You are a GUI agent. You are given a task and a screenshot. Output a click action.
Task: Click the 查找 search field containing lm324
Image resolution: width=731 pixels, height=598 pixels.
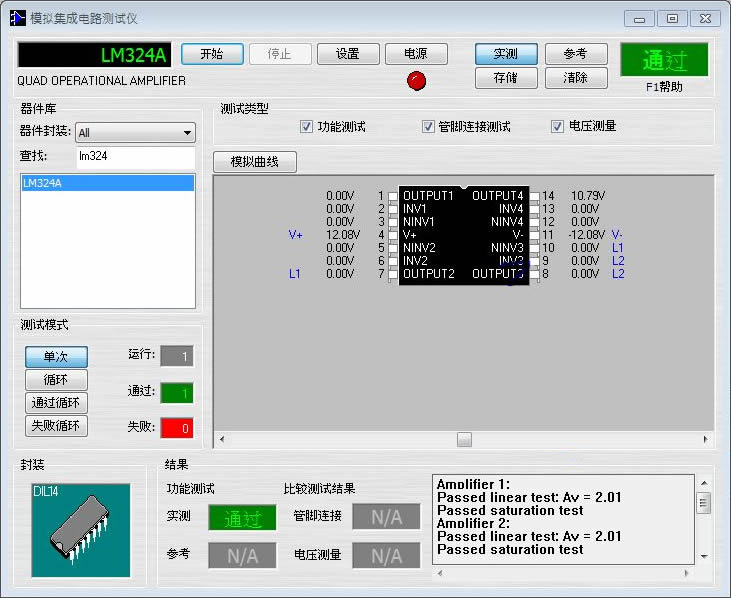coord(135,156)
